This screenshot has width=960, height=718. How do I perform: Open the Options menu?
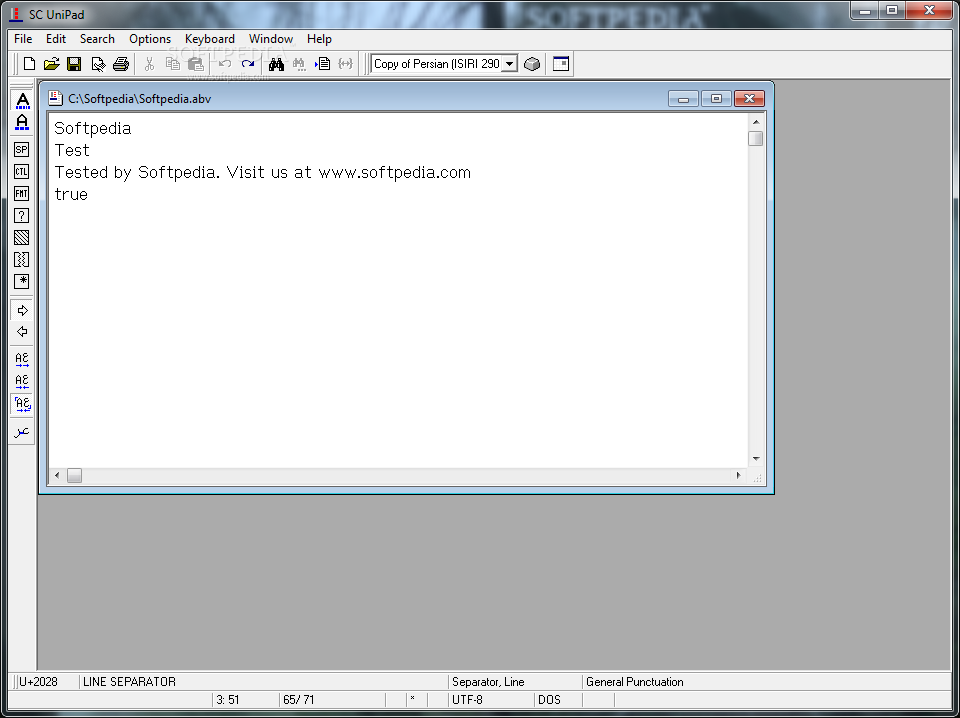[x=150, y=39]
